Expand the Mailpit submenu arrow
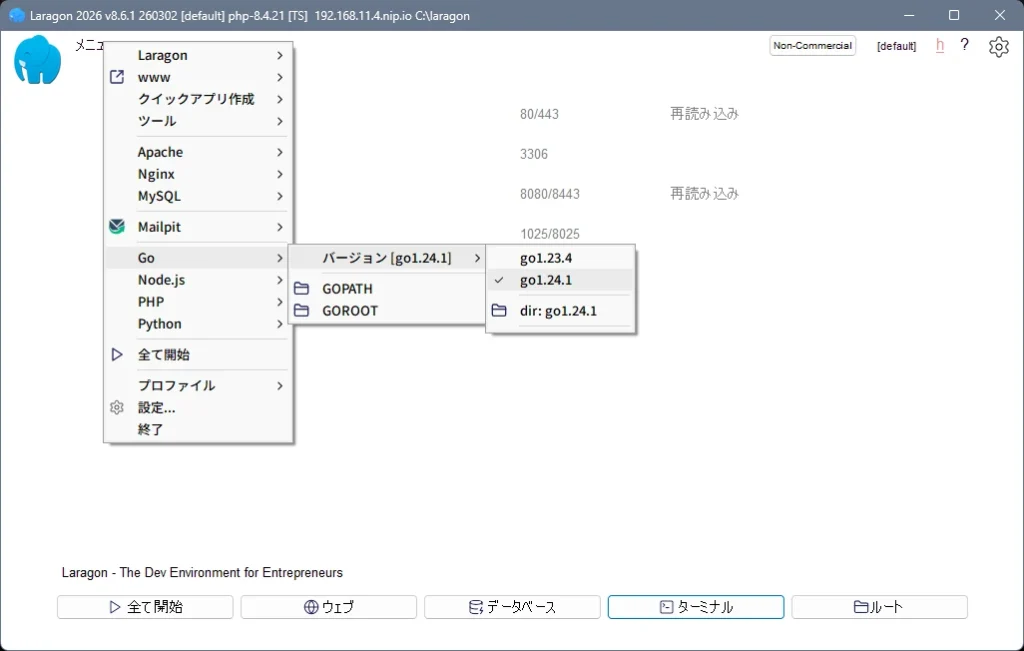Image resolution: width=1024 pixels, height=651 pixels. [x=280, y=227]
